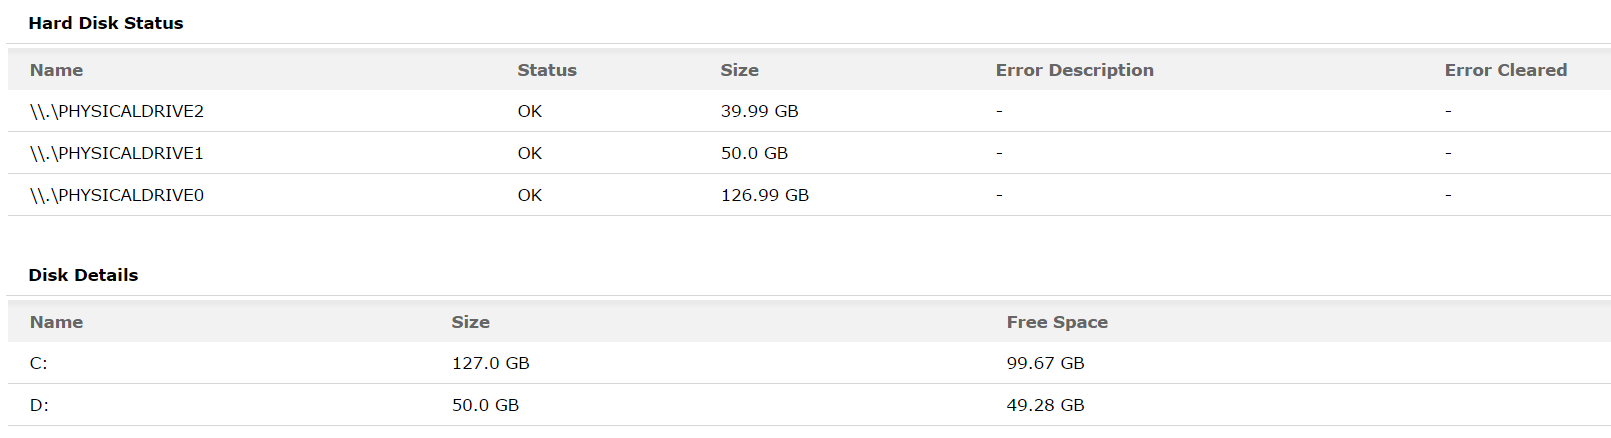The width and height of the screenshot is (1611, 438).
Task: Click the 99.67 GB free space value
Action: 1045,363
